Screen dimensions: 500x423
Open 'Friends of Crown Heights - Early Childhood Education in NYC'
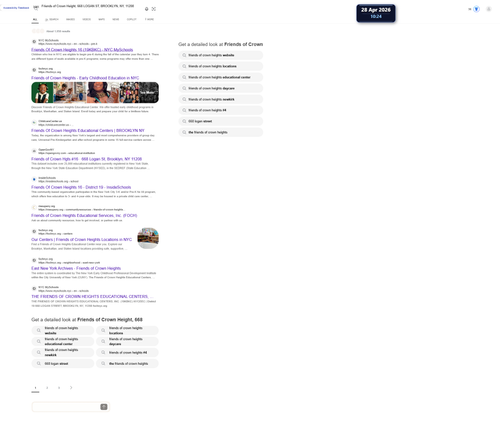(x=85, y=78)
